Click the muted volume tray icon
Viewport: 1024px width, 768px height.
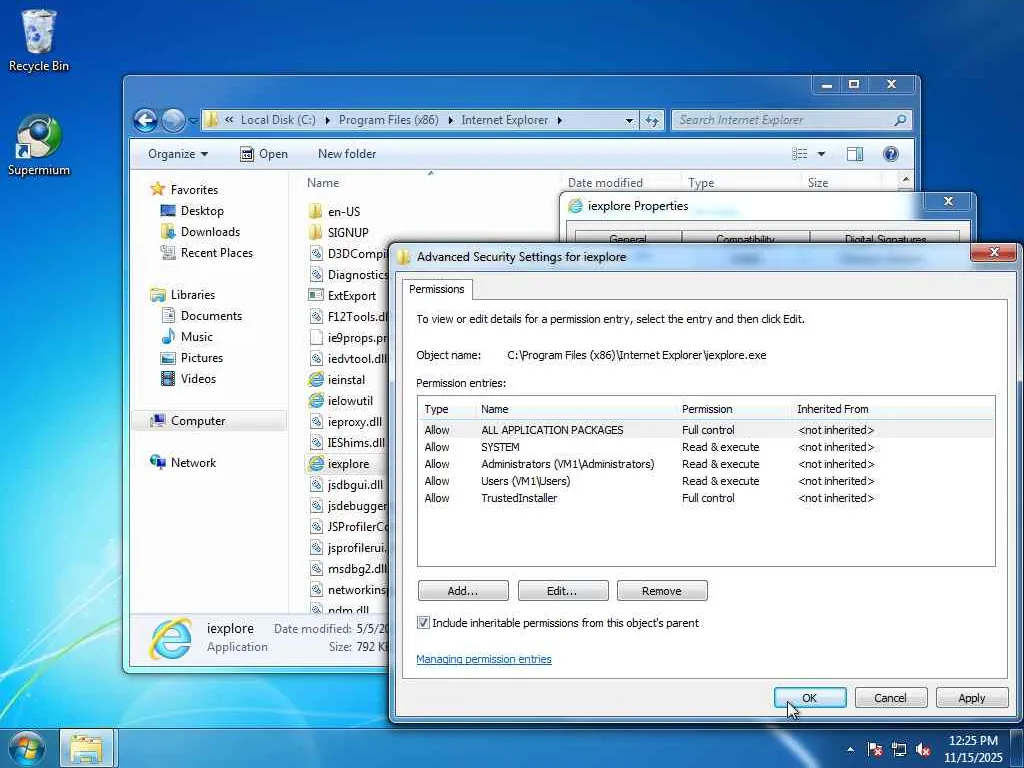923,750
